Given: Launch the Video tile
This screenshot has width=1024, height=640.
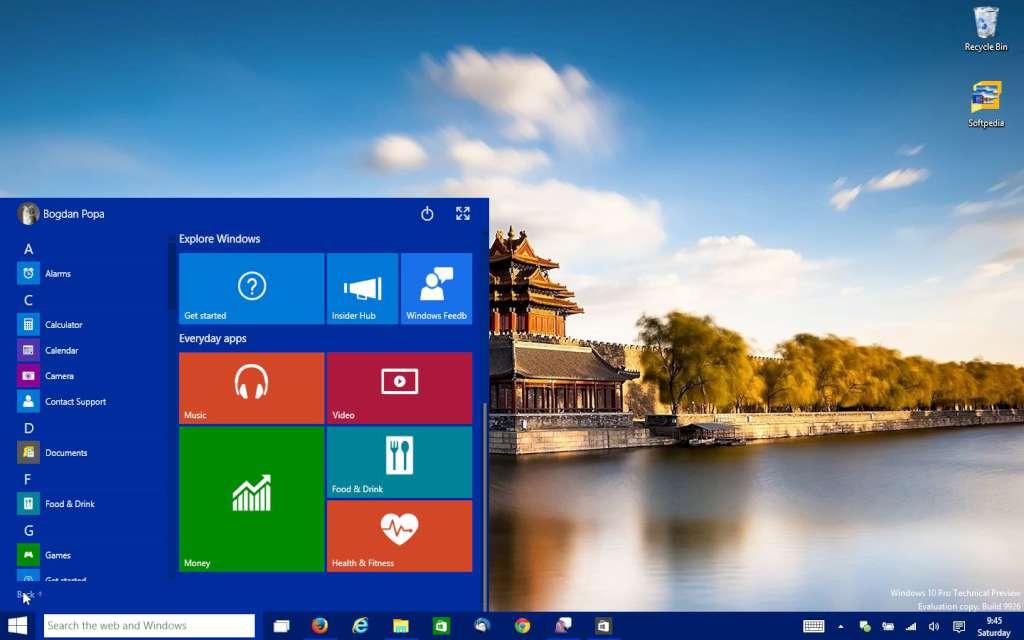Looking at the screenshot, I should pyautogui.click(x=399, y=388).
